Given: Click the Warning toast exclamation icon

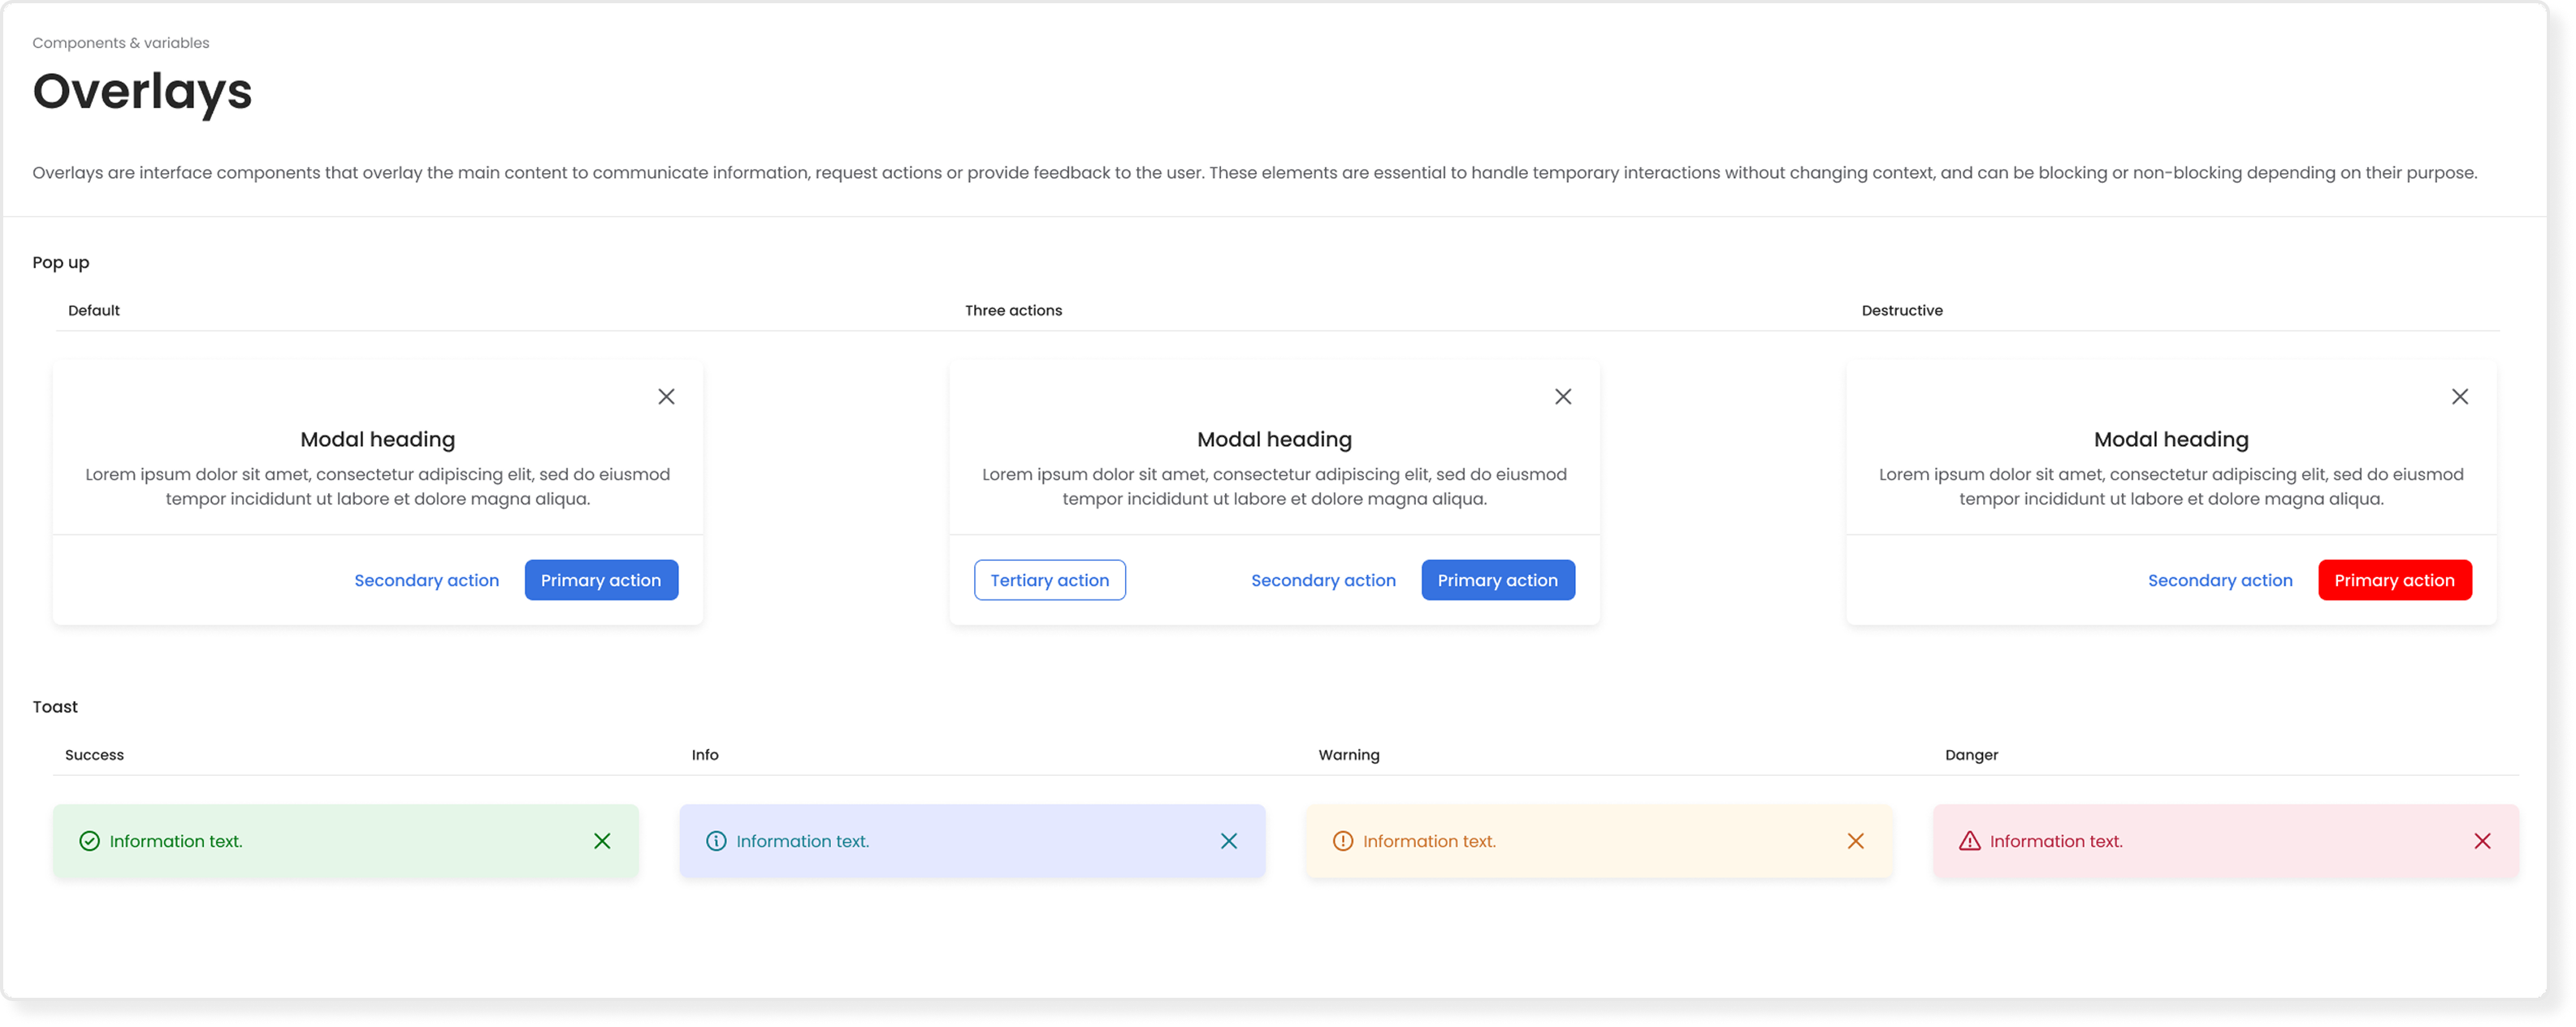Looking at the screenshot, I should pyautogui.click(x=1343, y=841).
